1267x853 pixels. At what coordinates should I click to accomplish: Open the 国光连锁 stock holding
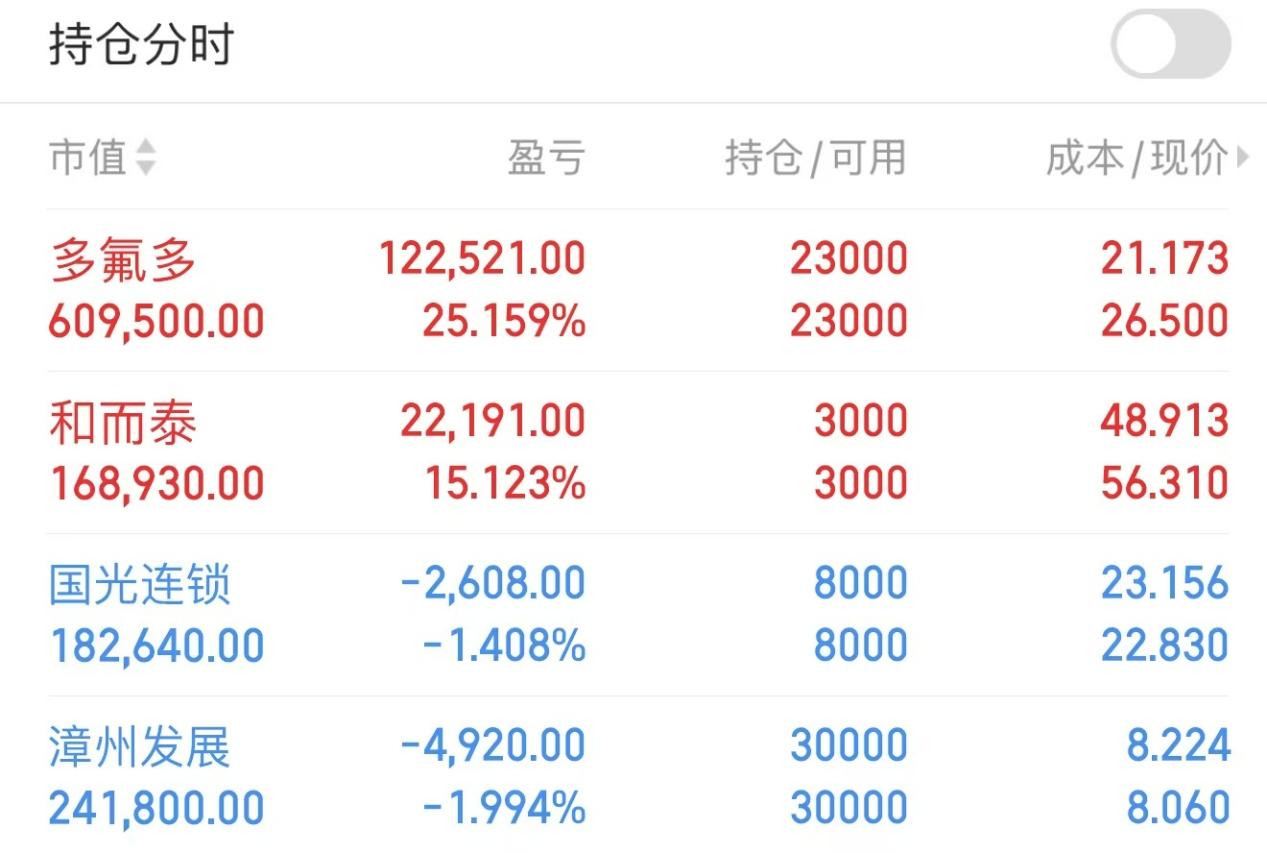[x=638, y=614]
